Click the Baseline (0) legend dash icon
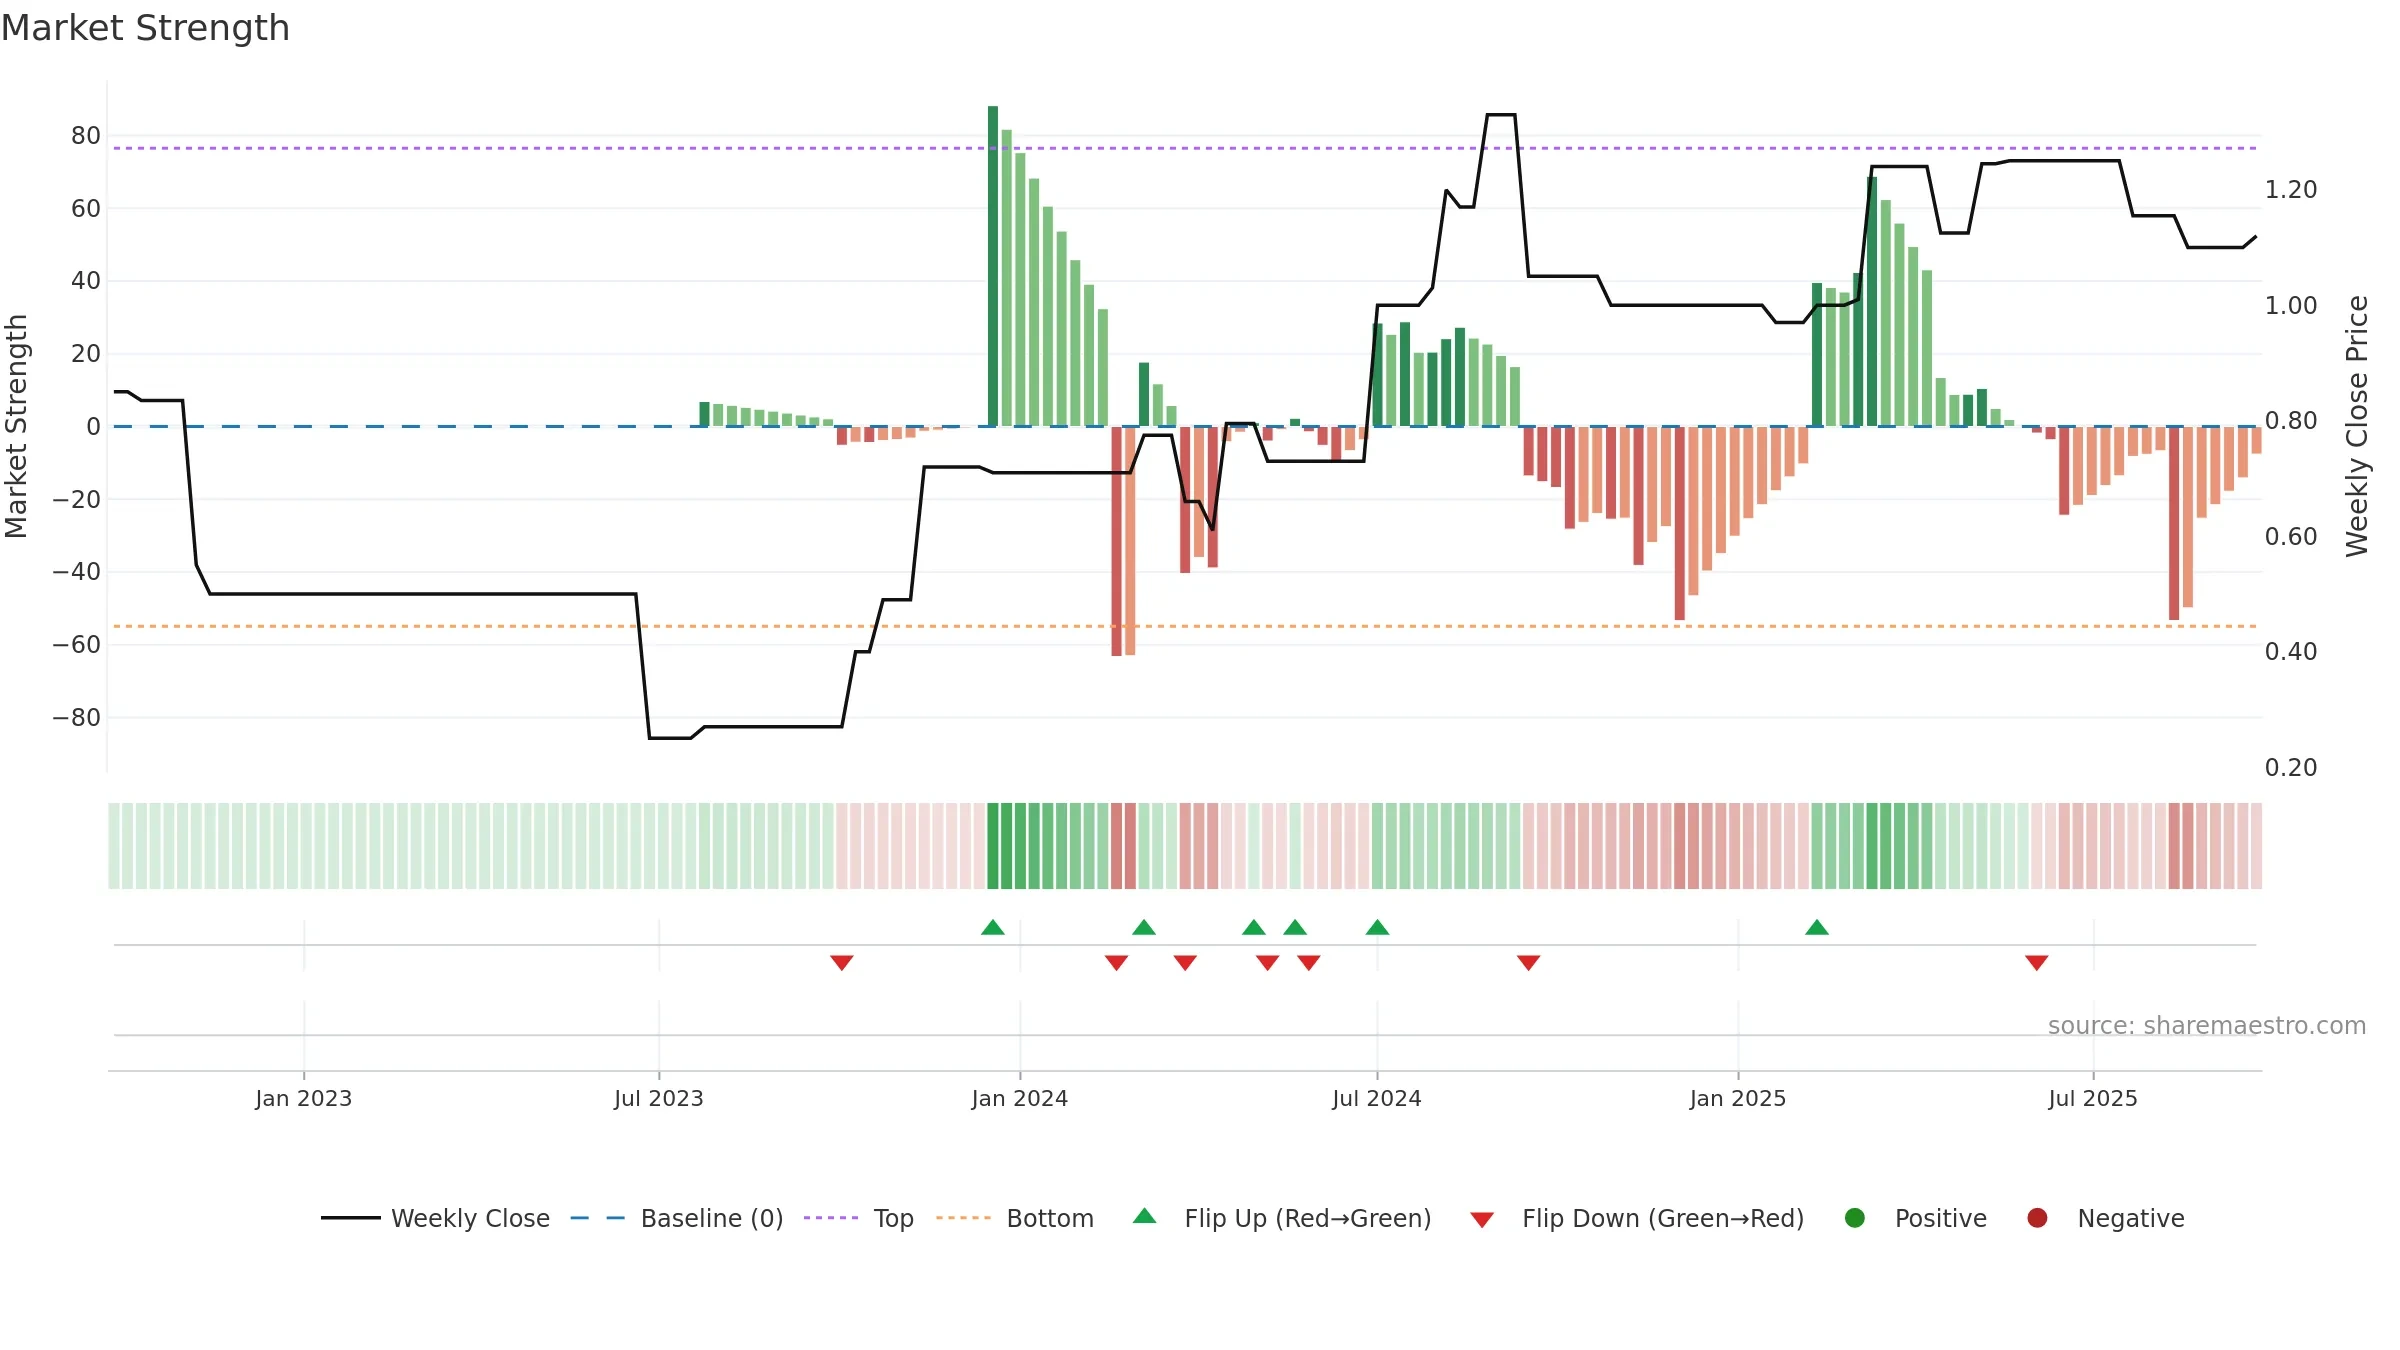This screenshot has height=1350, width=2400. [x=598, y=1218]
